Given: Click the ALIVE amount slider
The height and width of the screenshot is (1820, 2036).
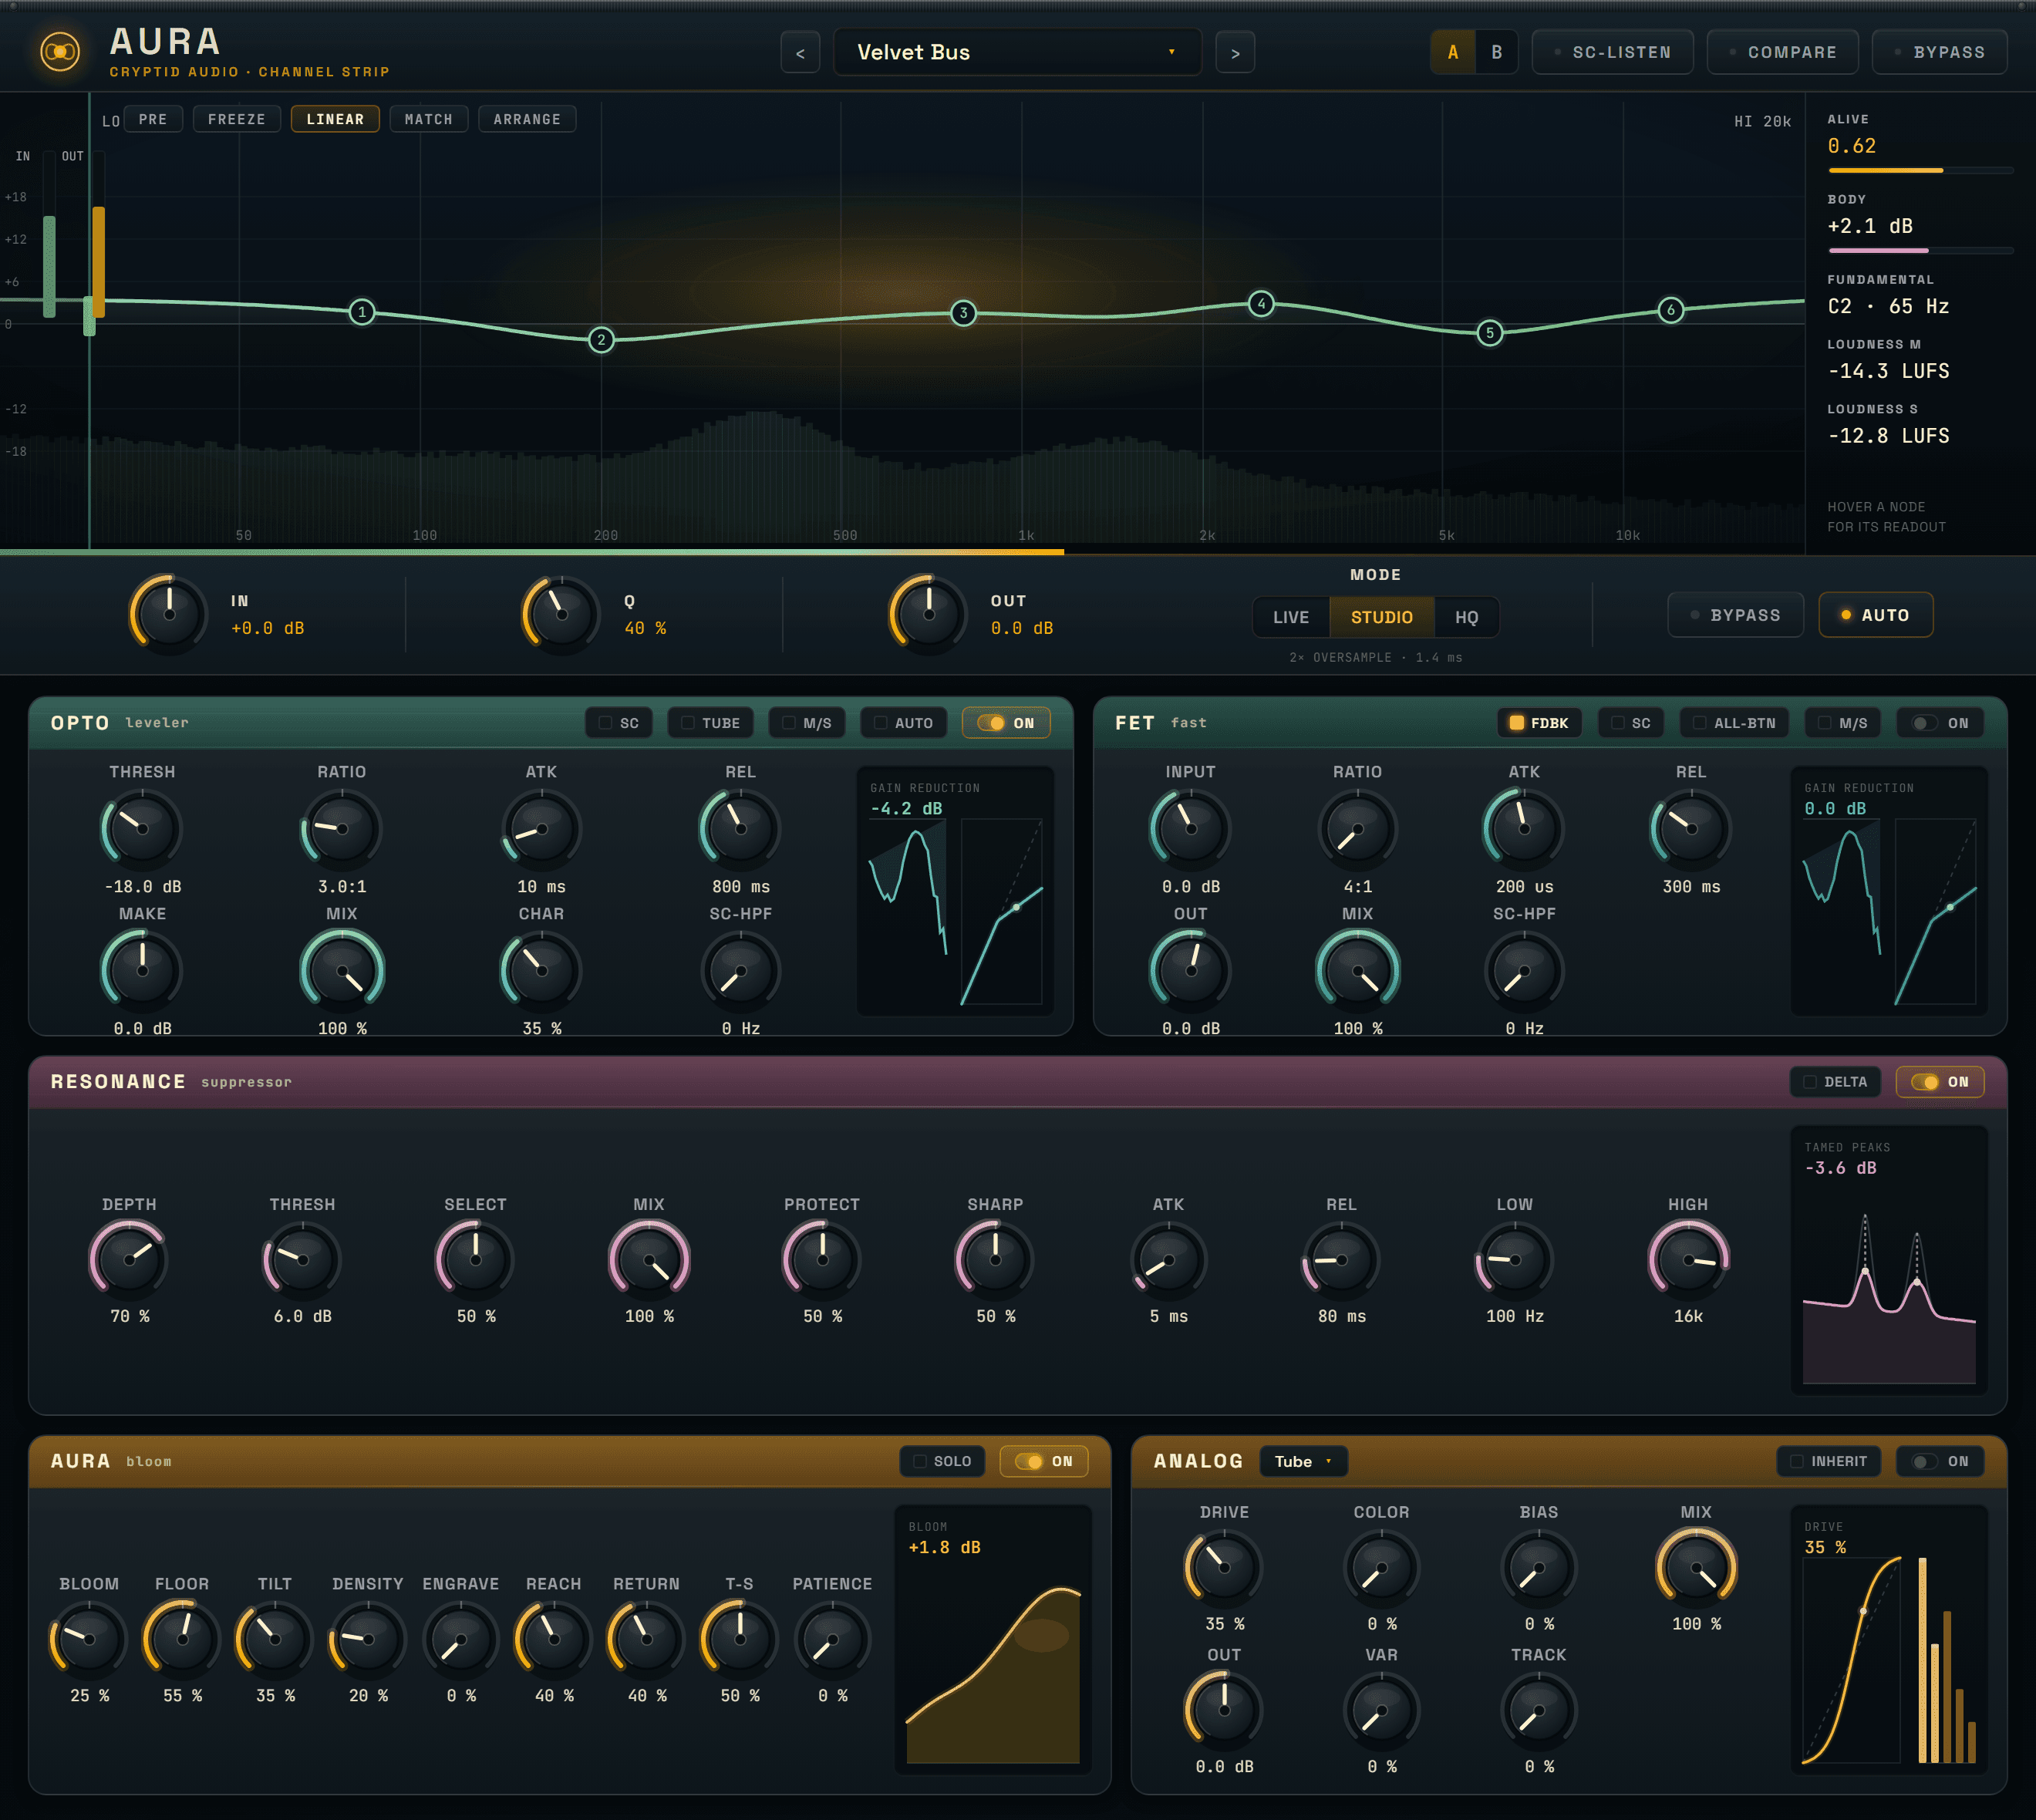Looking at the screenshot, I should [x=1920, y=171].
